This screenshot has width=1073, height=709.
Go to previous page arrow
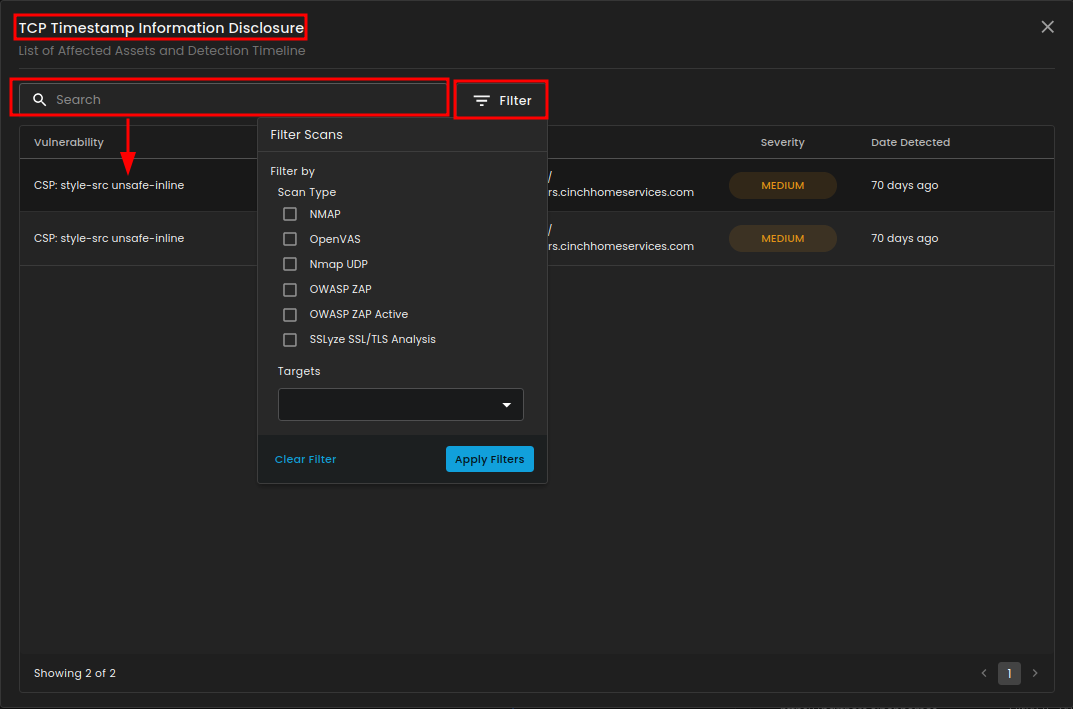pos(984,674)
